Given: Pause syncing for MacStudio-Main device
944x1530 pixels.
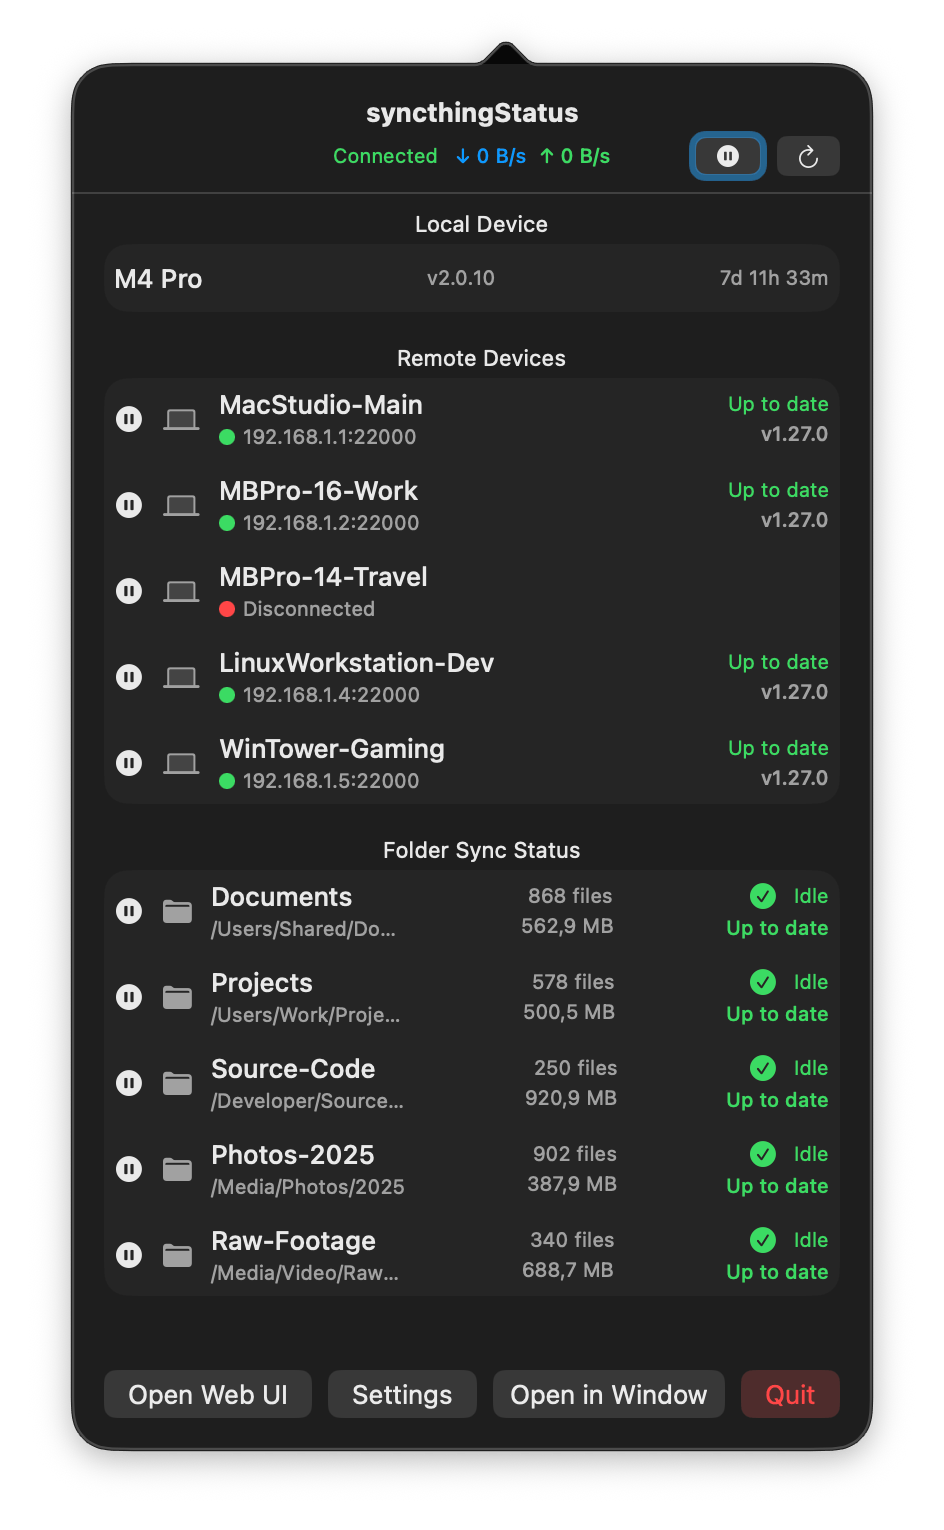Looking at the screenshot, I should (129, 419).
